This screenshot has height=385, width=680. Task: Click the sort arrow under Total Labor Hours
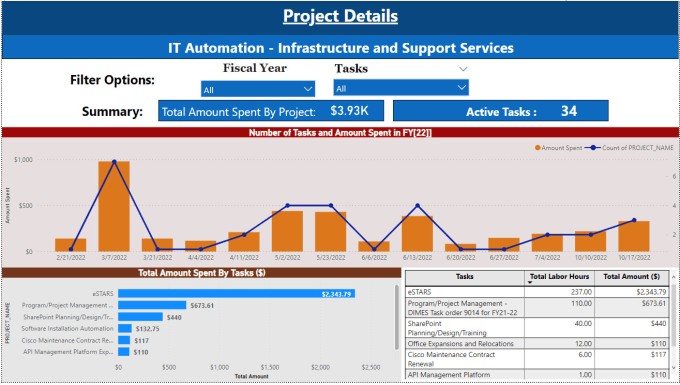coord(531,283)
